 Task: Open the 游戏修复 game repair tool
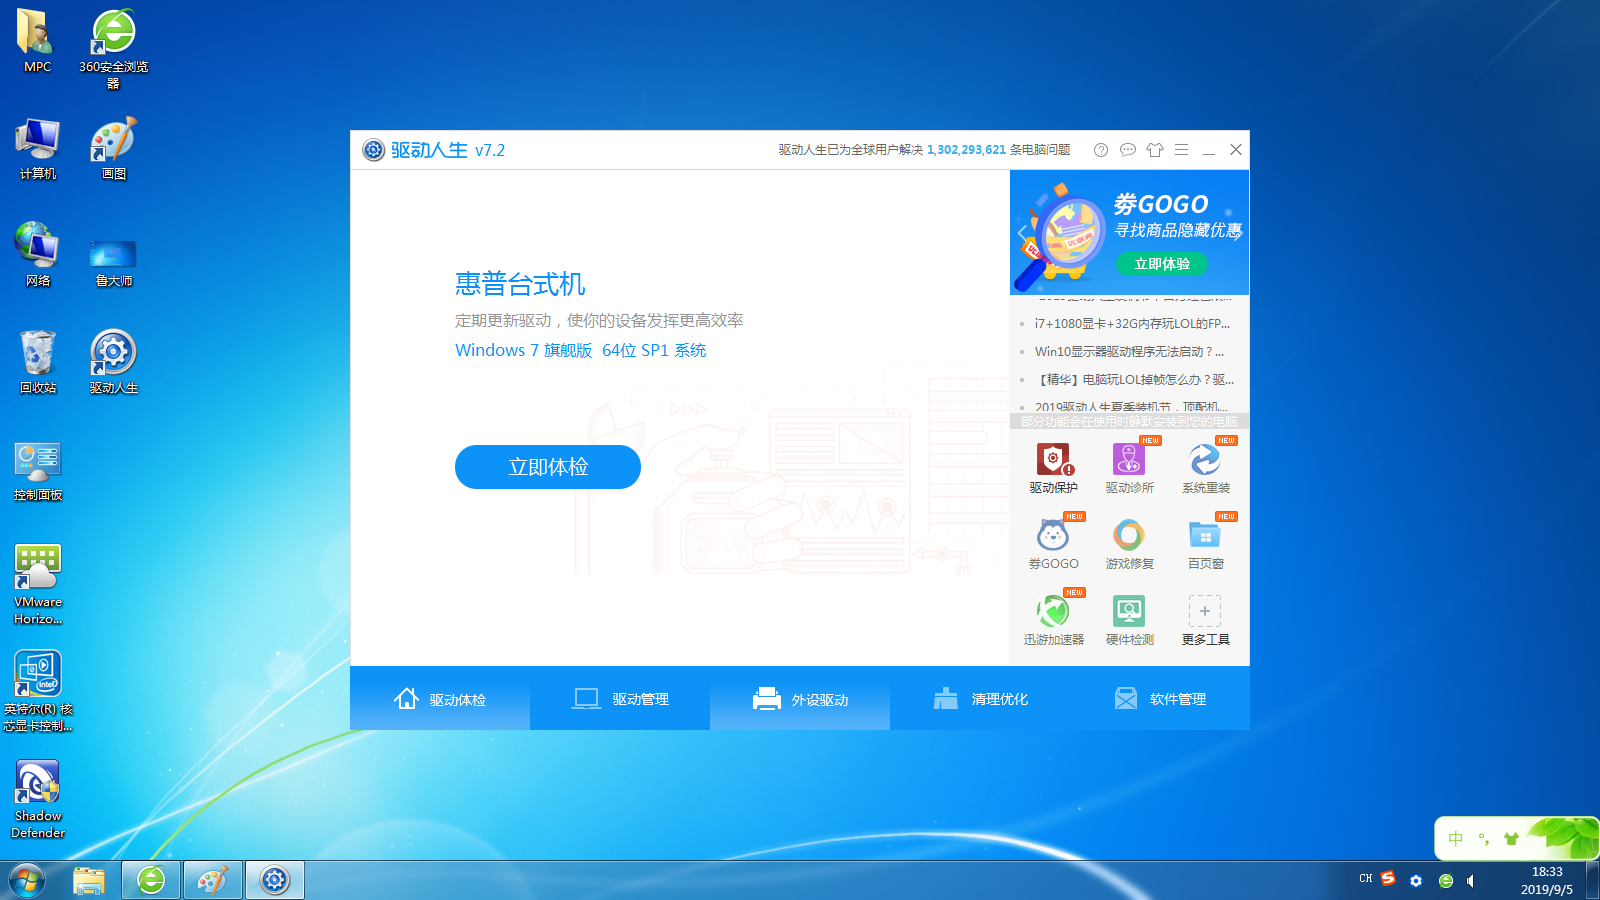[1129, 544]
